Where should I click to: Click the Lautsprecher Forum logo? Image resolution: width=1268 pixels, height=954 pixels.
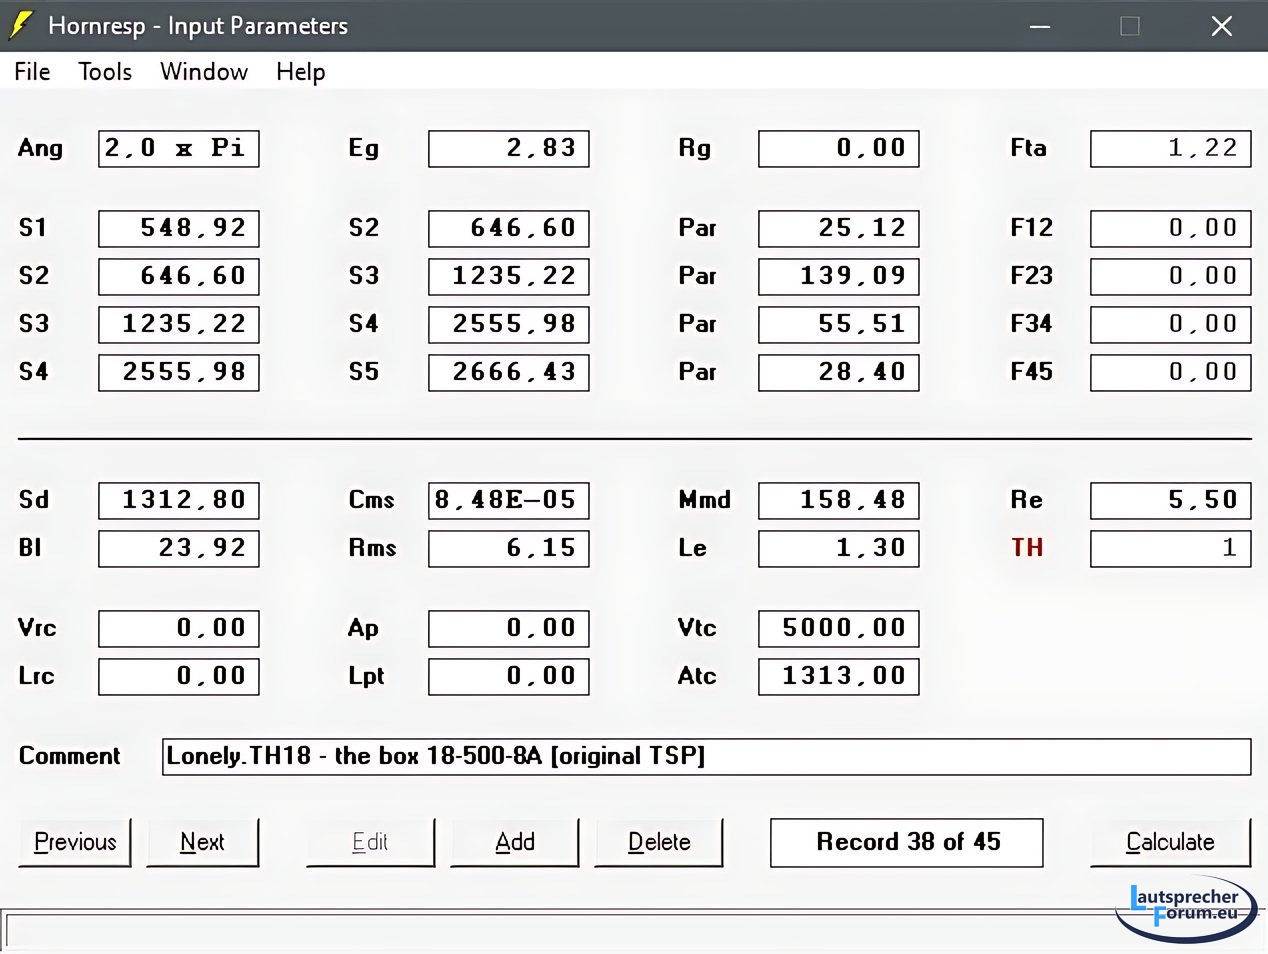tap(1187, 907)
